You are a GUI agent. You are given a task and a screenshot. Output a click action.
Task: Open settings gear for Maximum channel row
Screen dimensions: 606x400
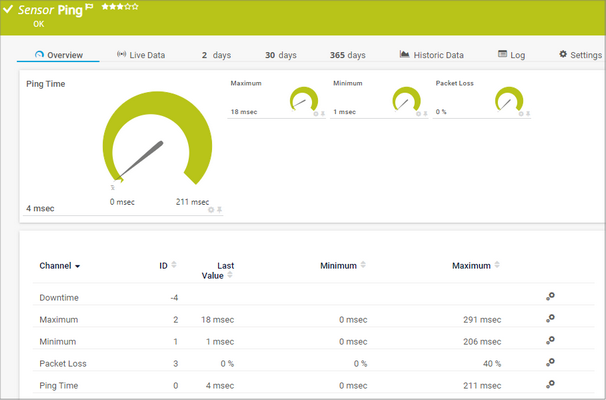[x=550, y=319]
